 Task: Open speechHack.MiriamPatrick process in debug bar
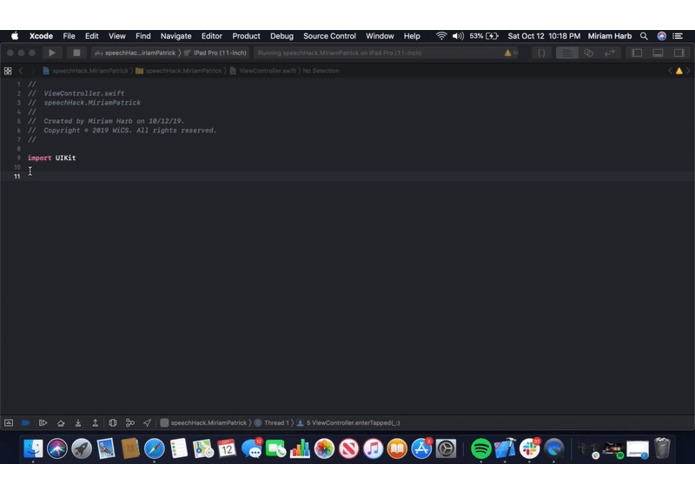tap(203, 423)
